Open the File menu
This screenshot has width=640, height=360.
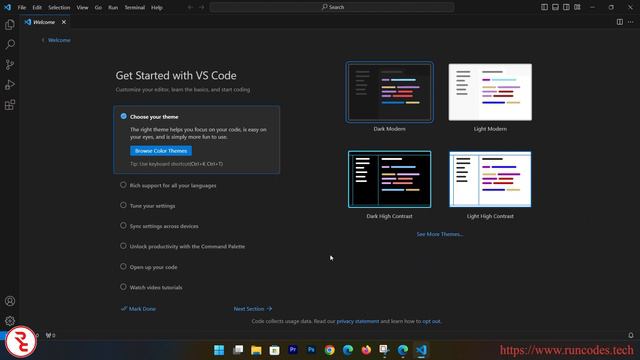point(22,7)
